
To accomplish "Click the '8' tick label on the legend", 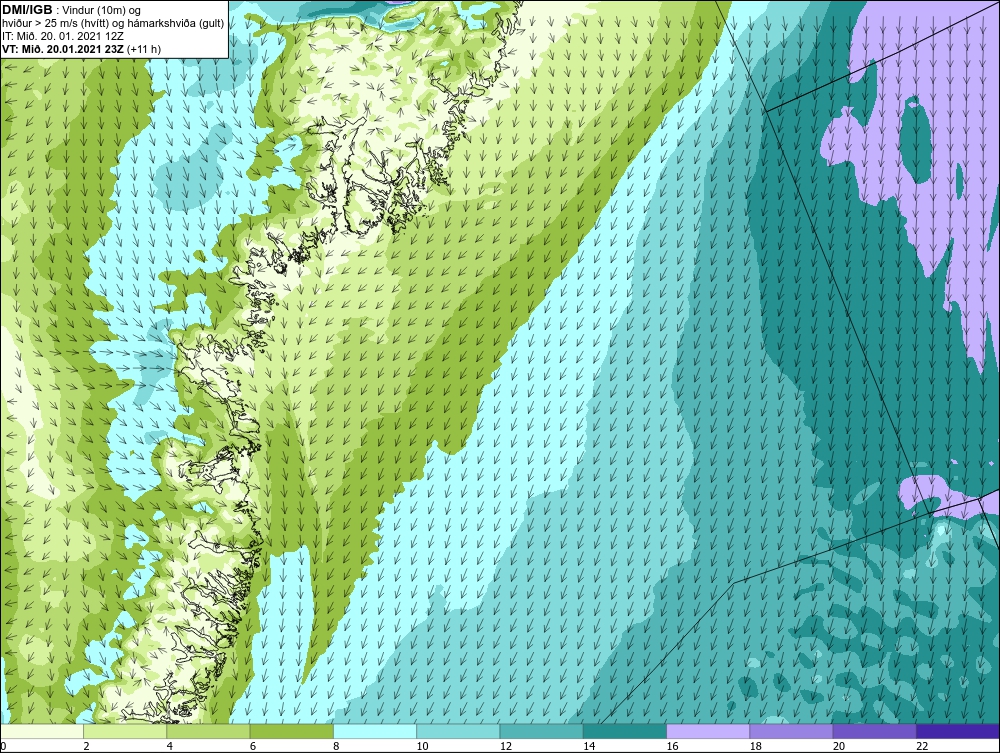I will click(337, 747).
